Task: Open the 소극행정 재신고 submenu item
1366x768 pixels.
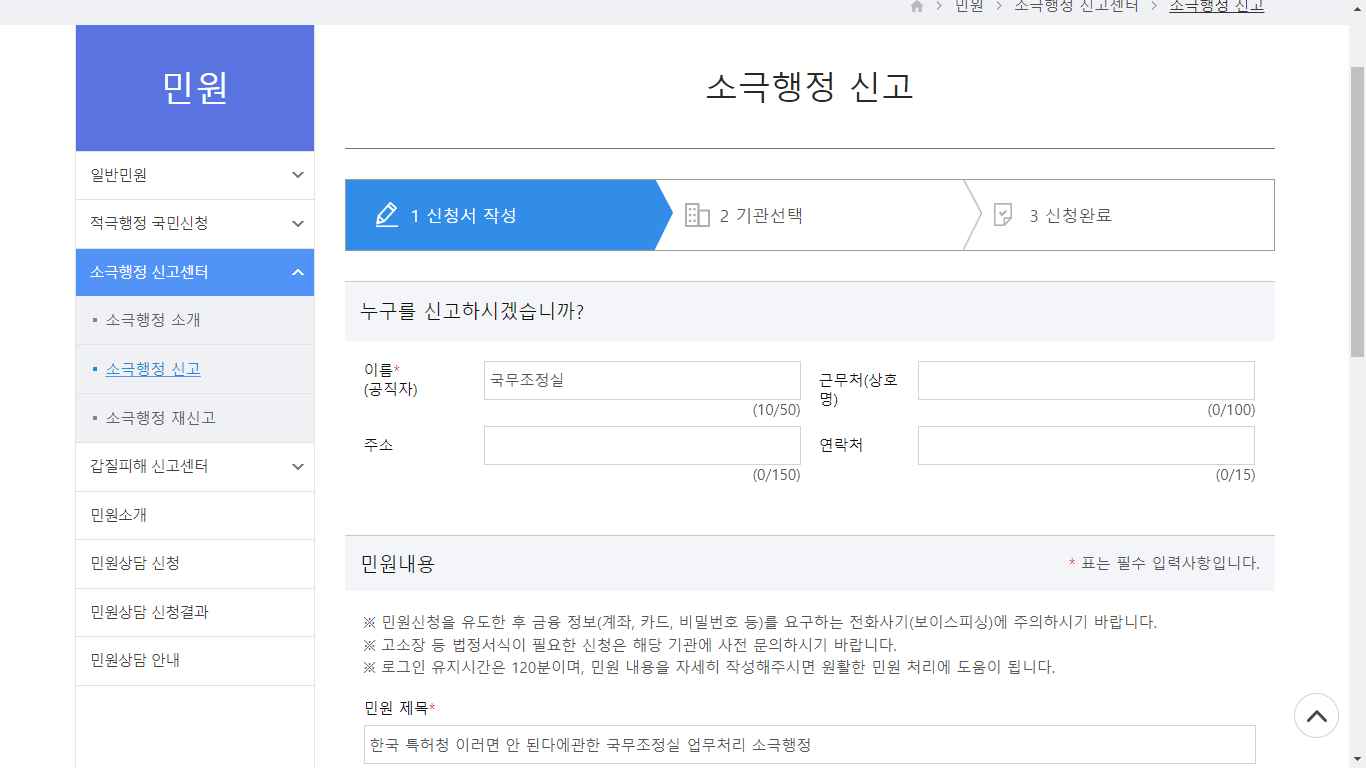Action: coord(160,418)
